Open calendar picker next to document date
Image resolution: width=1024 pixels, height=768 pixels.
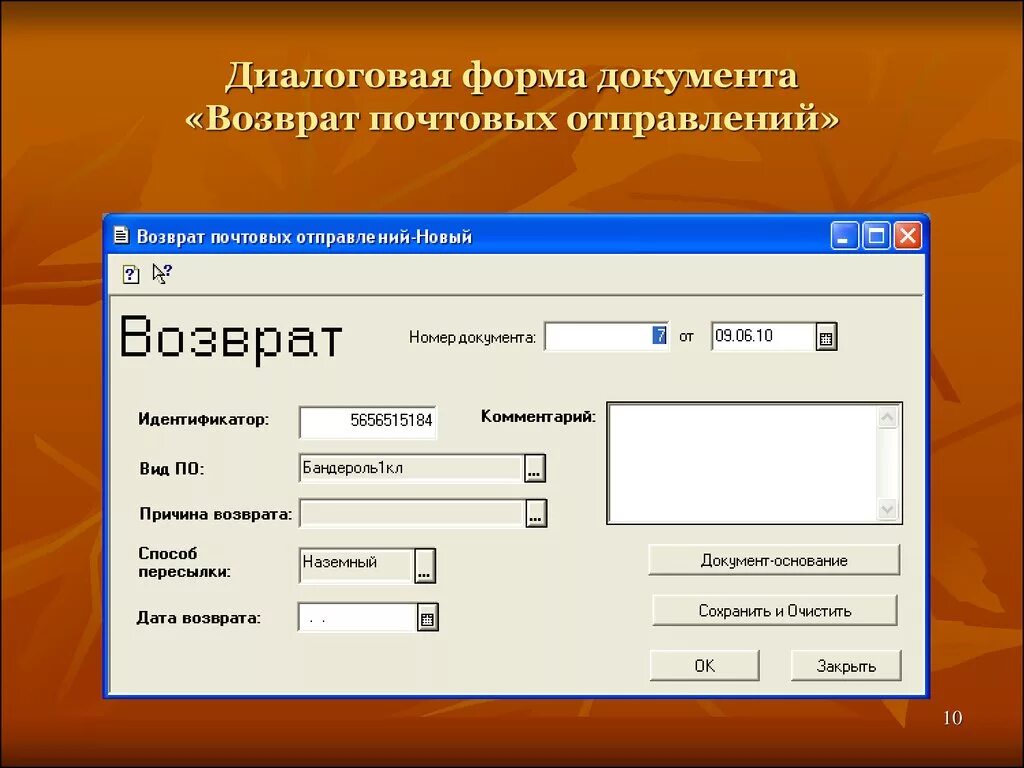tap(826, 337)
